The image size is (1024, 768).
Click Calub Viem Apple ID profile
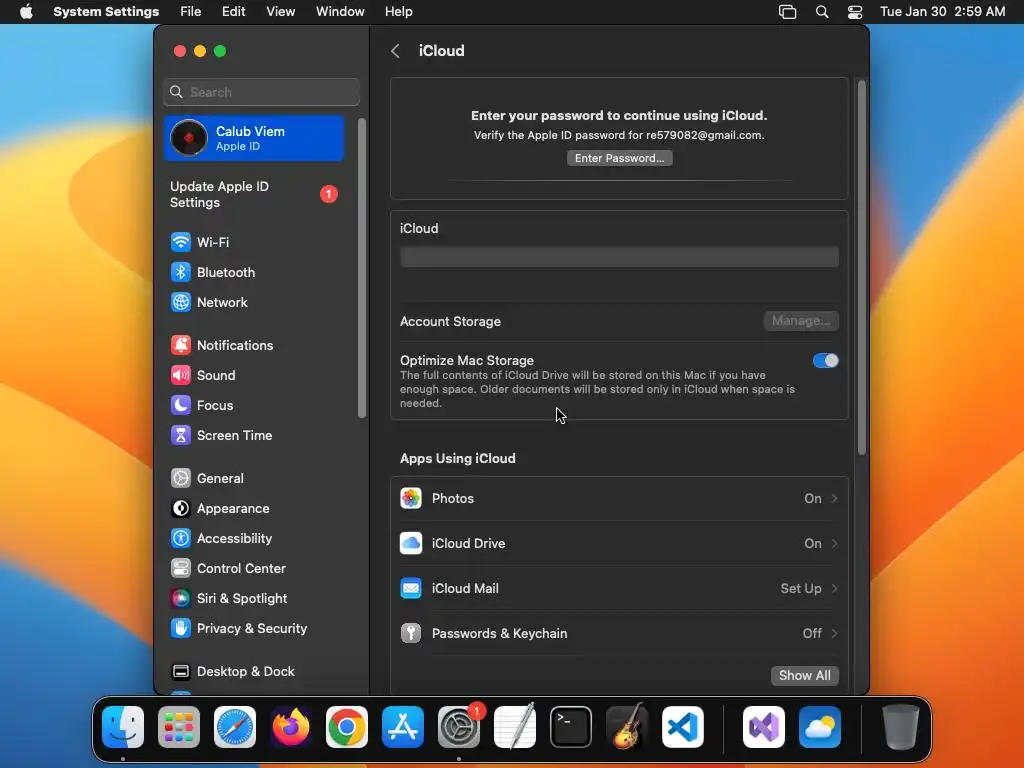click(254, 138)
